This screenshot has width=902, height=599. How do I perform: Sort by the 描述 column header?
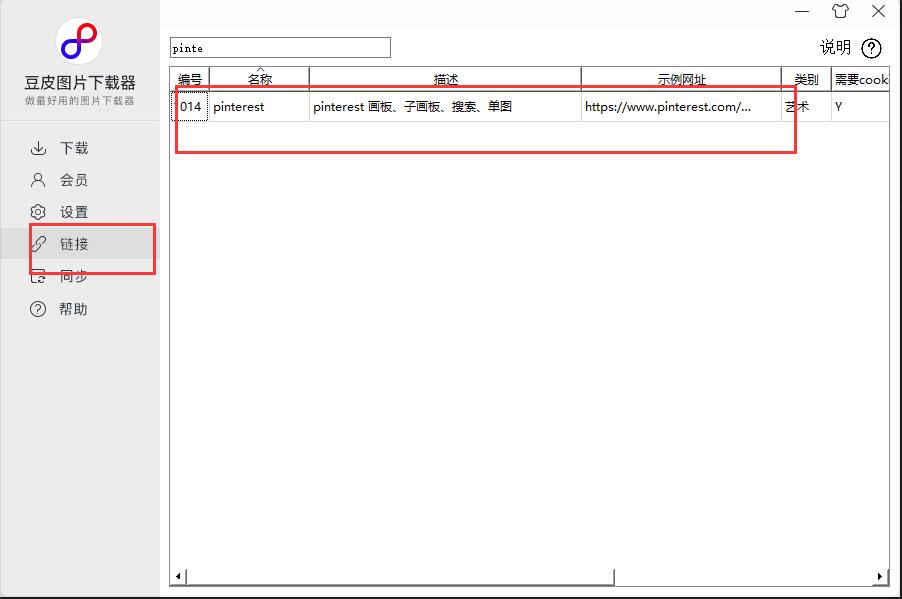point(445,79)
